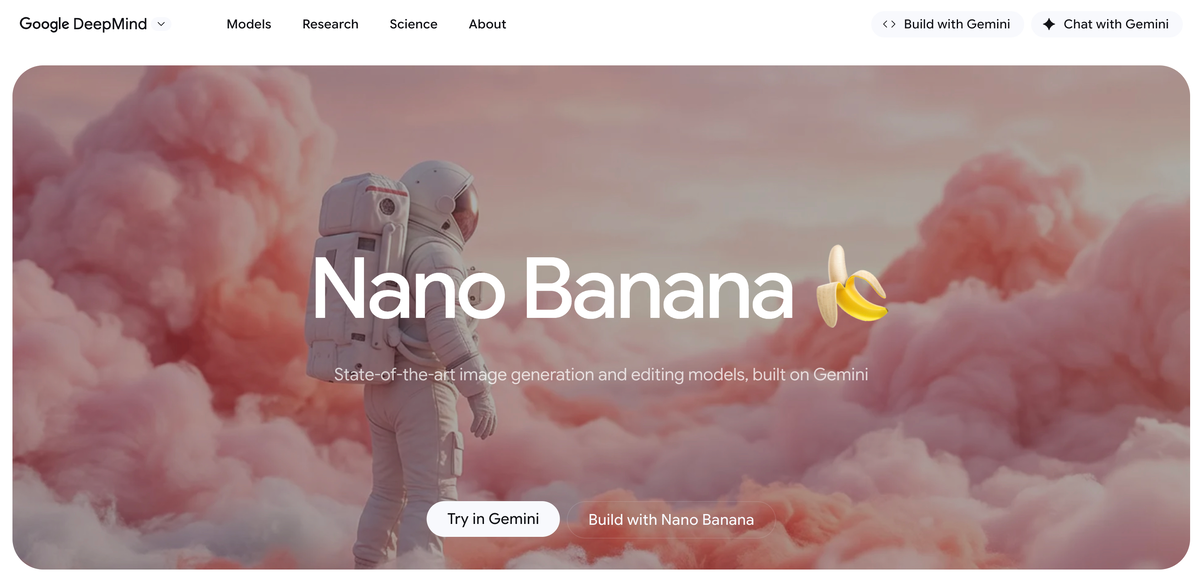Open the Models menu
The image size is (1200, 579).
249,24
